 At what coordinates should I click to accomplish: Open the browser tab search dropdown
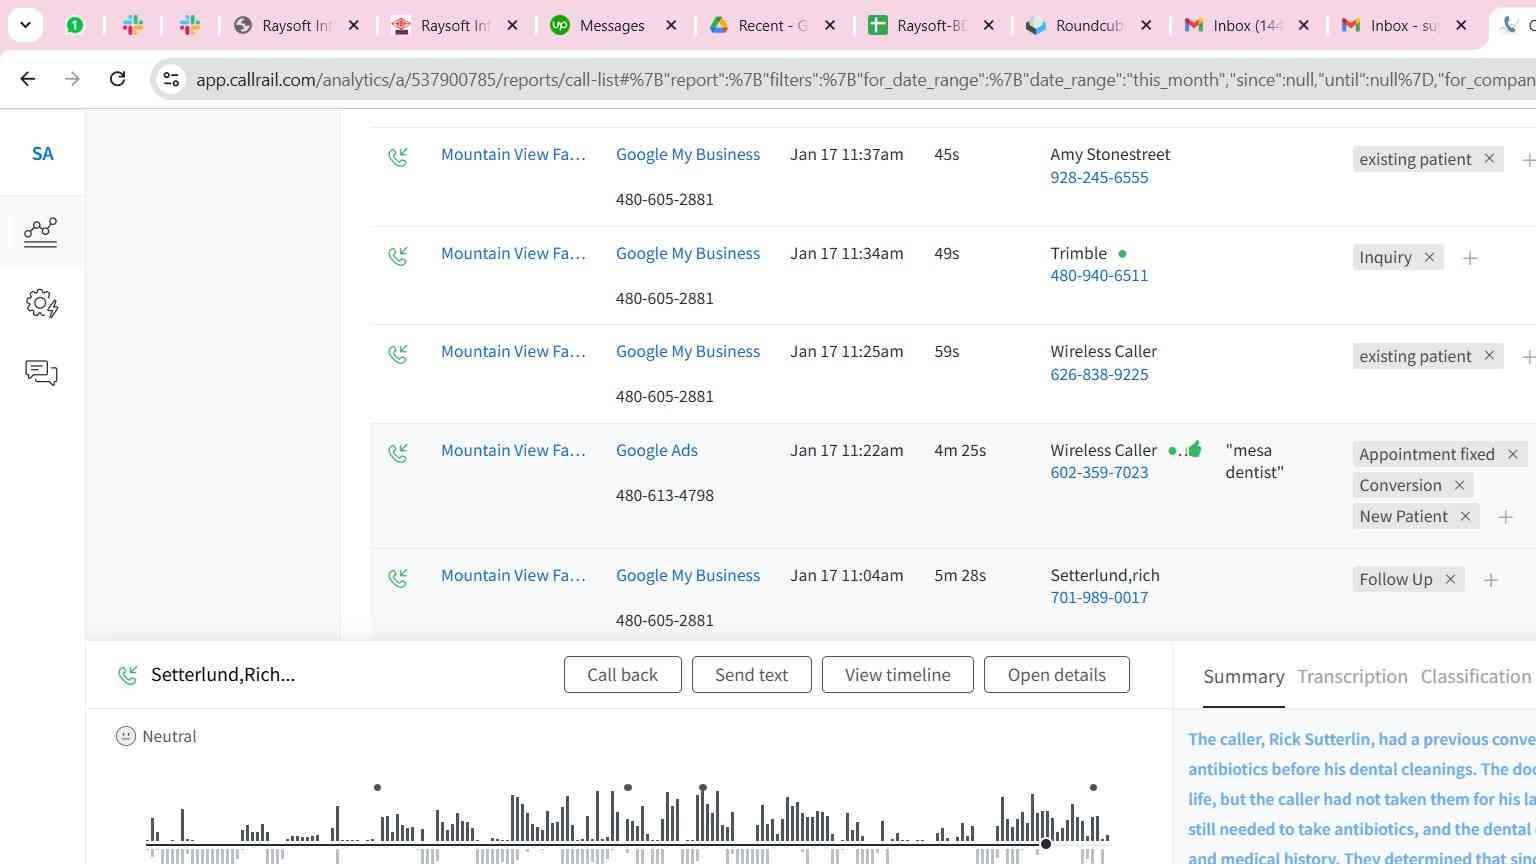pyautogui.click(x=25, y=25)
